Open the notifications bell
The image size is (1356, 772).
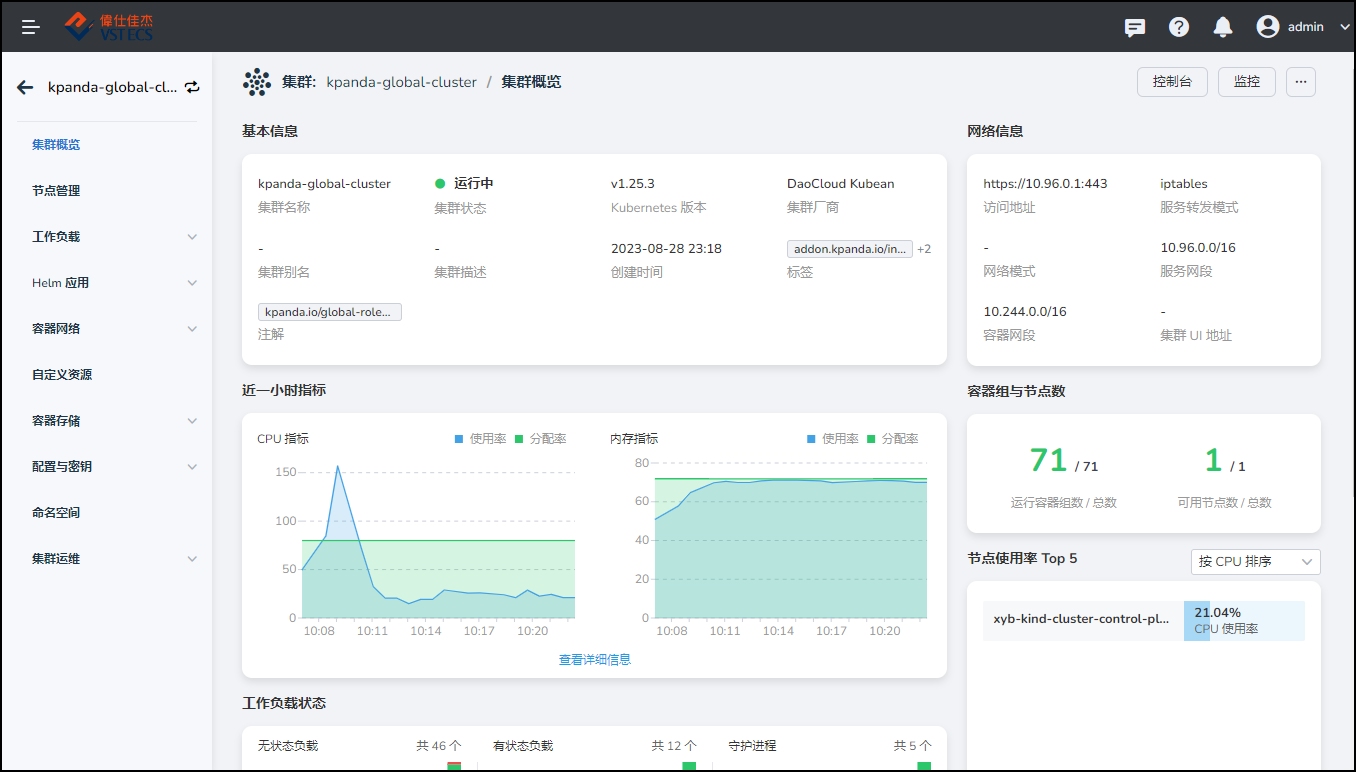click(1223, 27)
